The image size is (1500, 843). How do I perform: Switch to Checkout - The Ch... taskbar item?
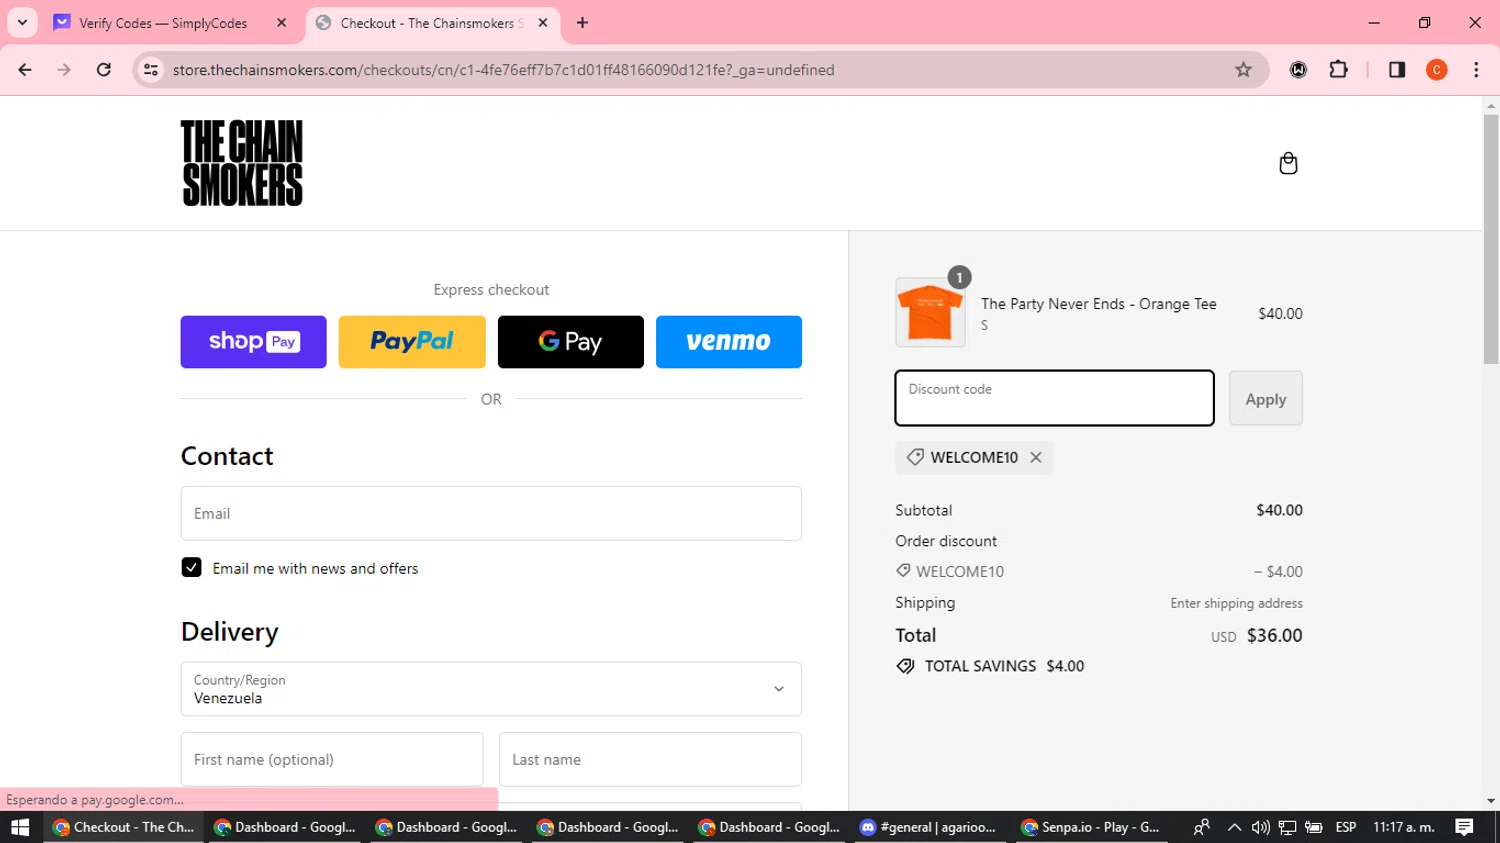[x=124, y=827]
